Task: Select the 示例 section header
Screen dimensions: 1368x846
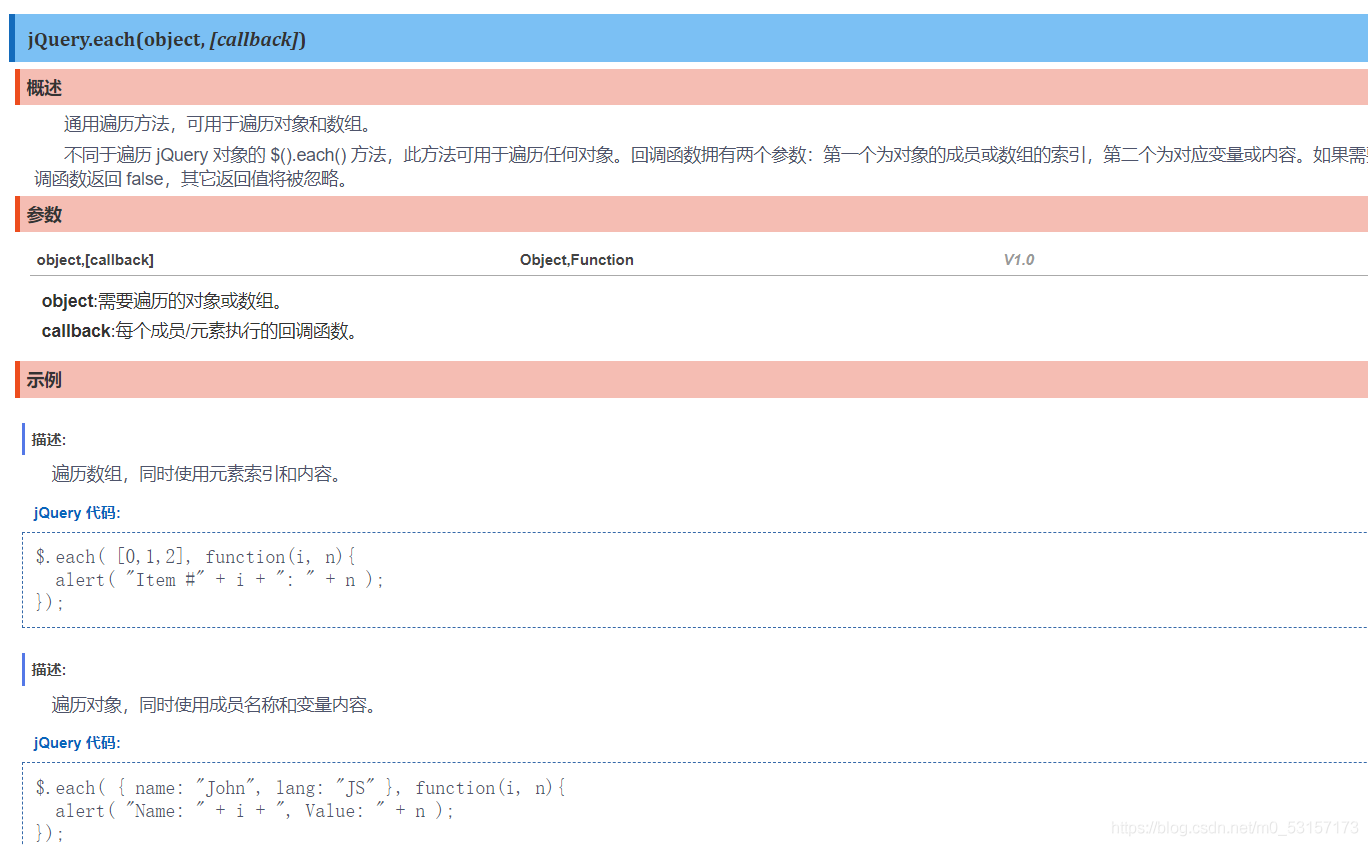Action: click(691, 380)
